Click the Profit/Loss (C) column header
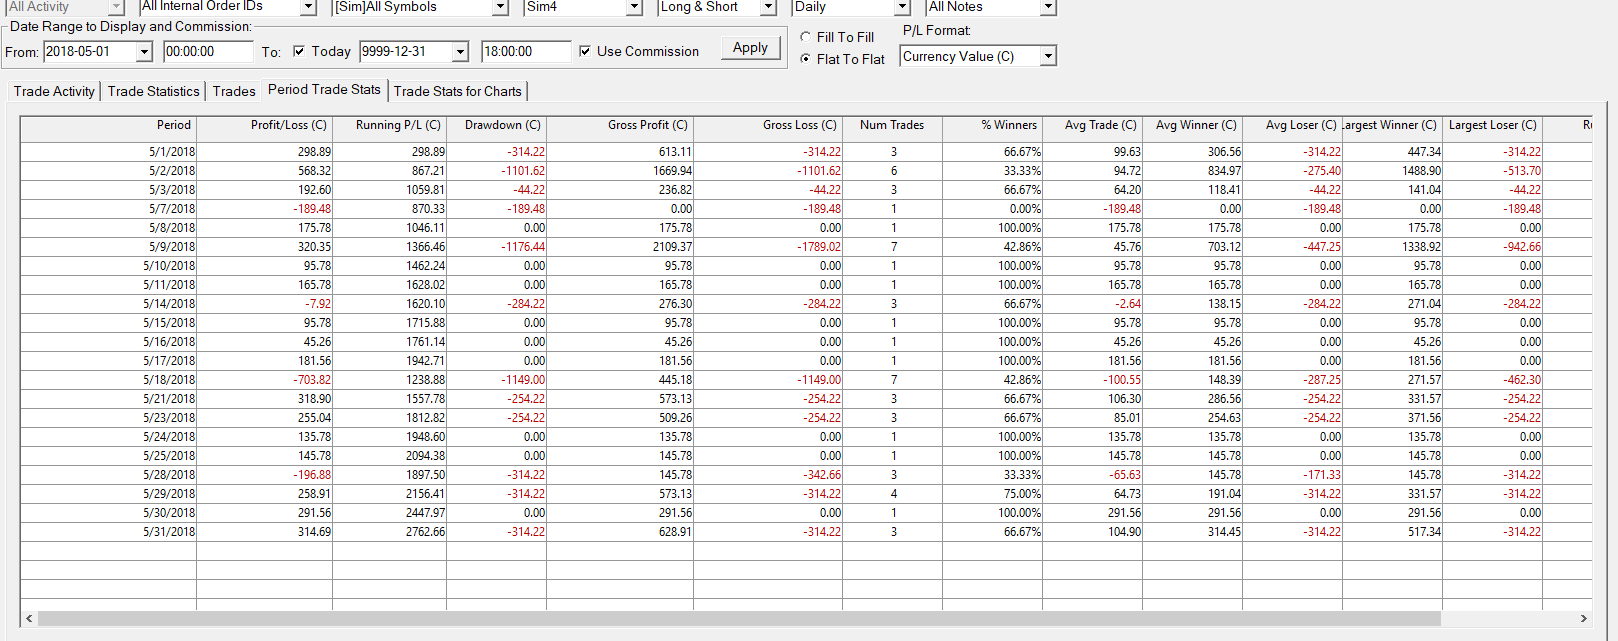 click(287, 125)
